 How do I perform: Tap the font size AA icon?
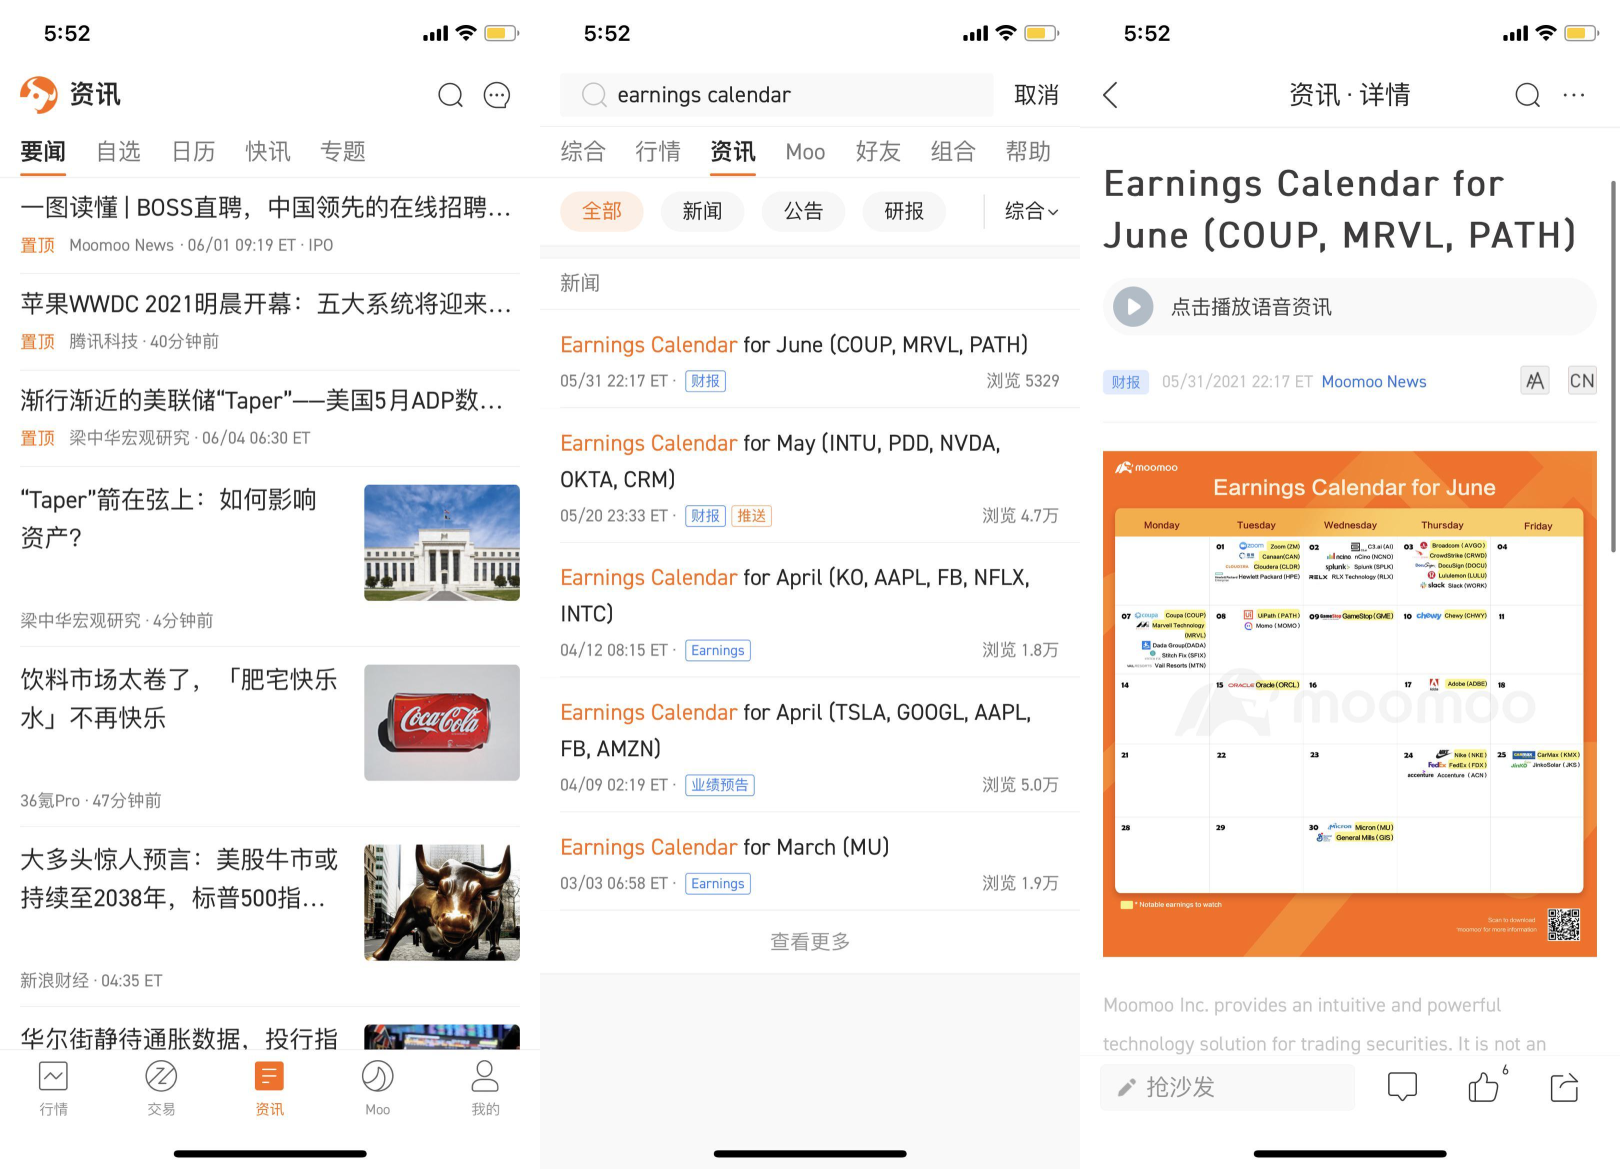[1535, 380]
